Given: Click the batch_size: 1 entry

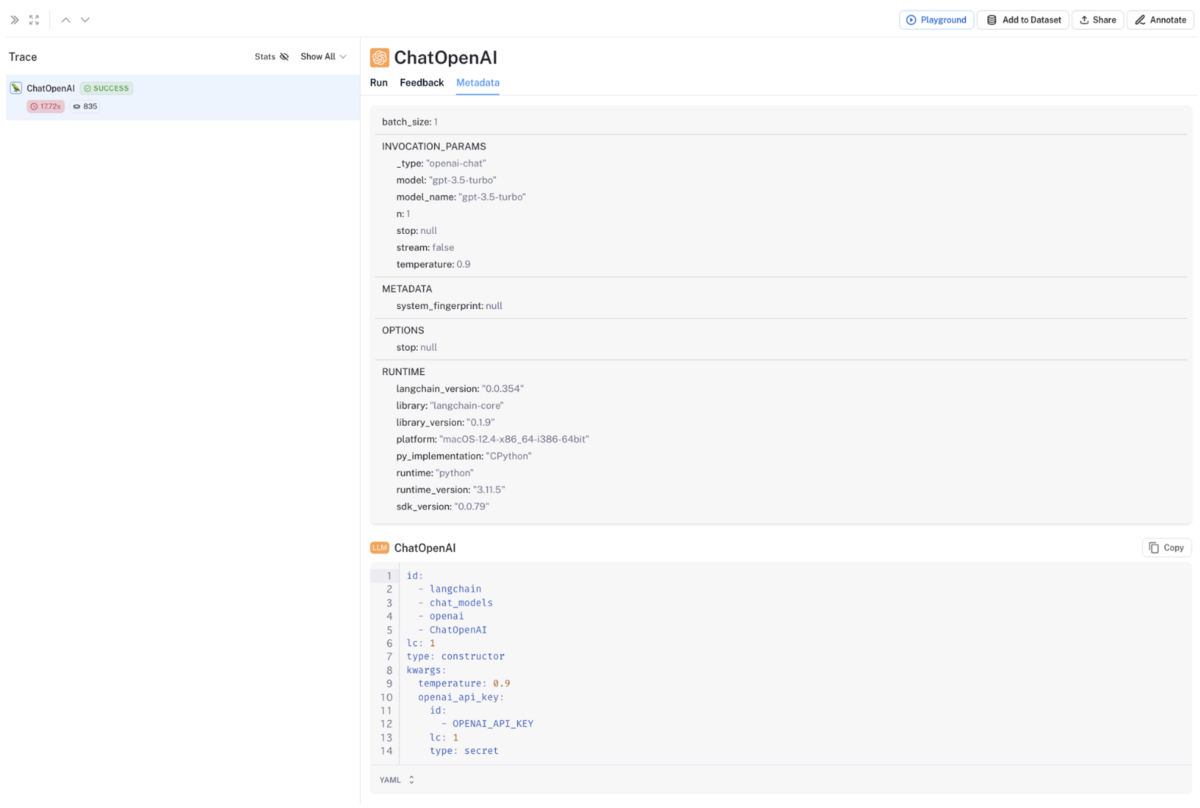Looking at the screenshot, I should (x=410, y=121).
